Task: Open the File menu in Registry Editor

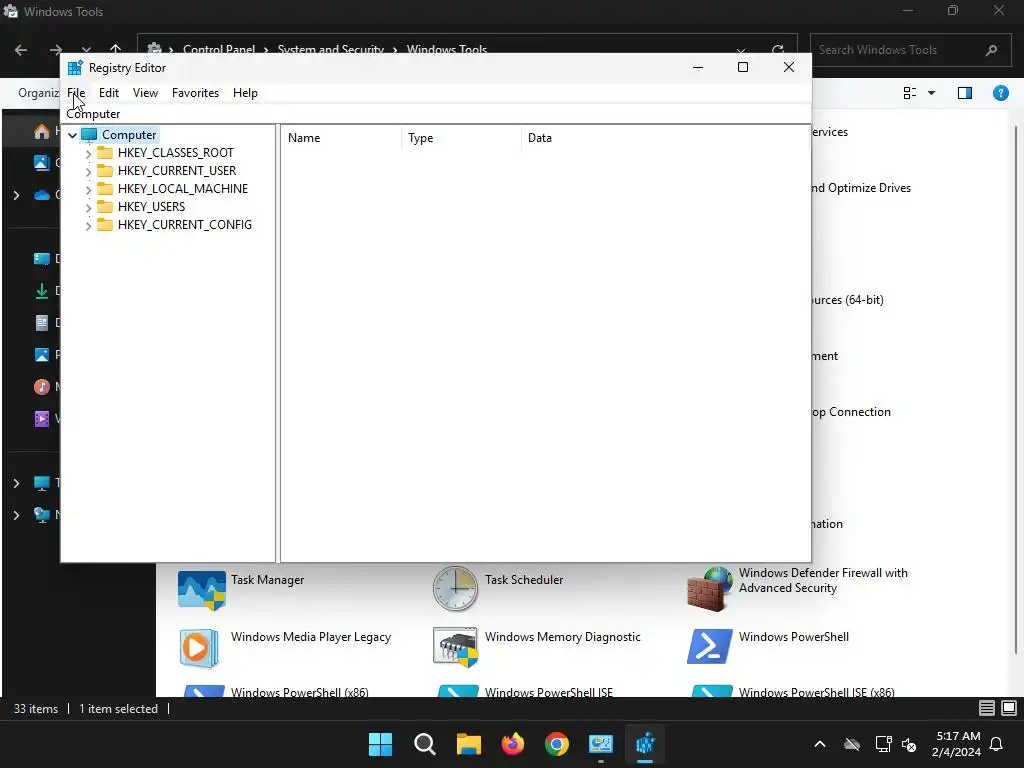Action: [x=76, y=93]
